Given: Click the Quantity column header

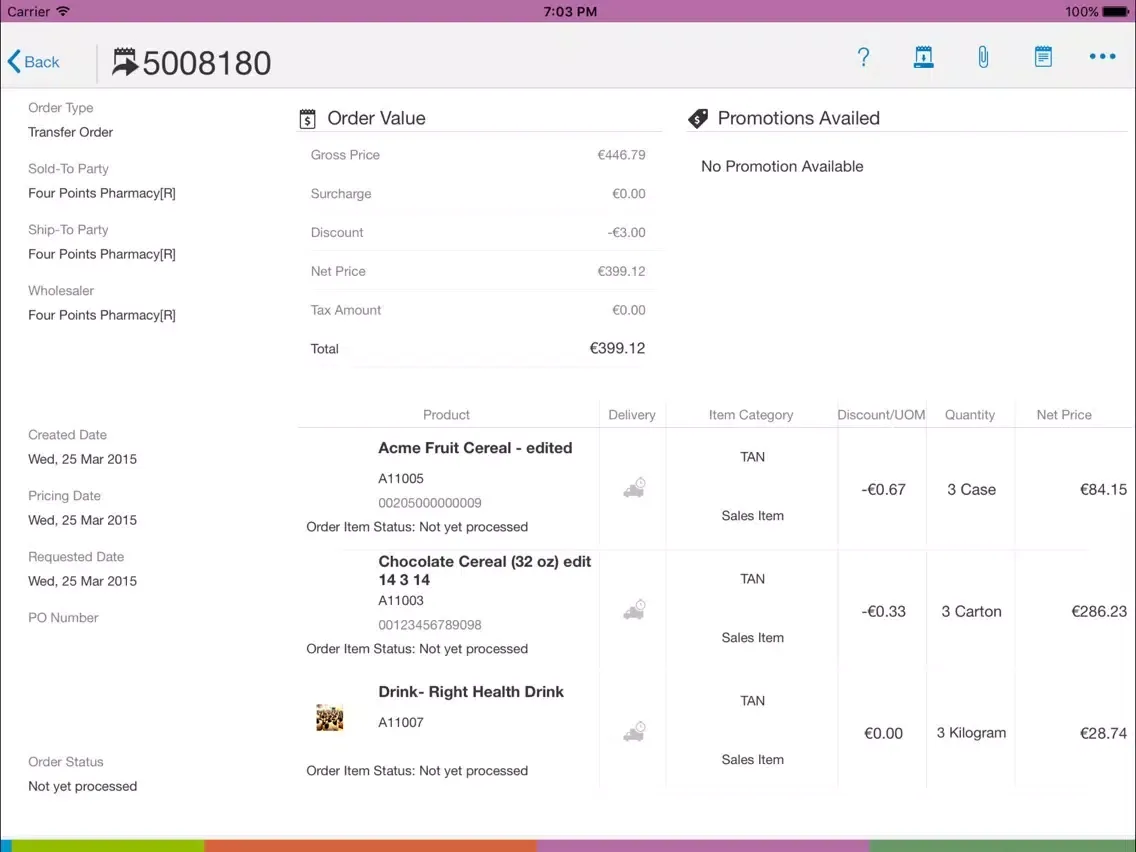Looking at the screenshot, I should pyautogui.click(x=970, y=415).
